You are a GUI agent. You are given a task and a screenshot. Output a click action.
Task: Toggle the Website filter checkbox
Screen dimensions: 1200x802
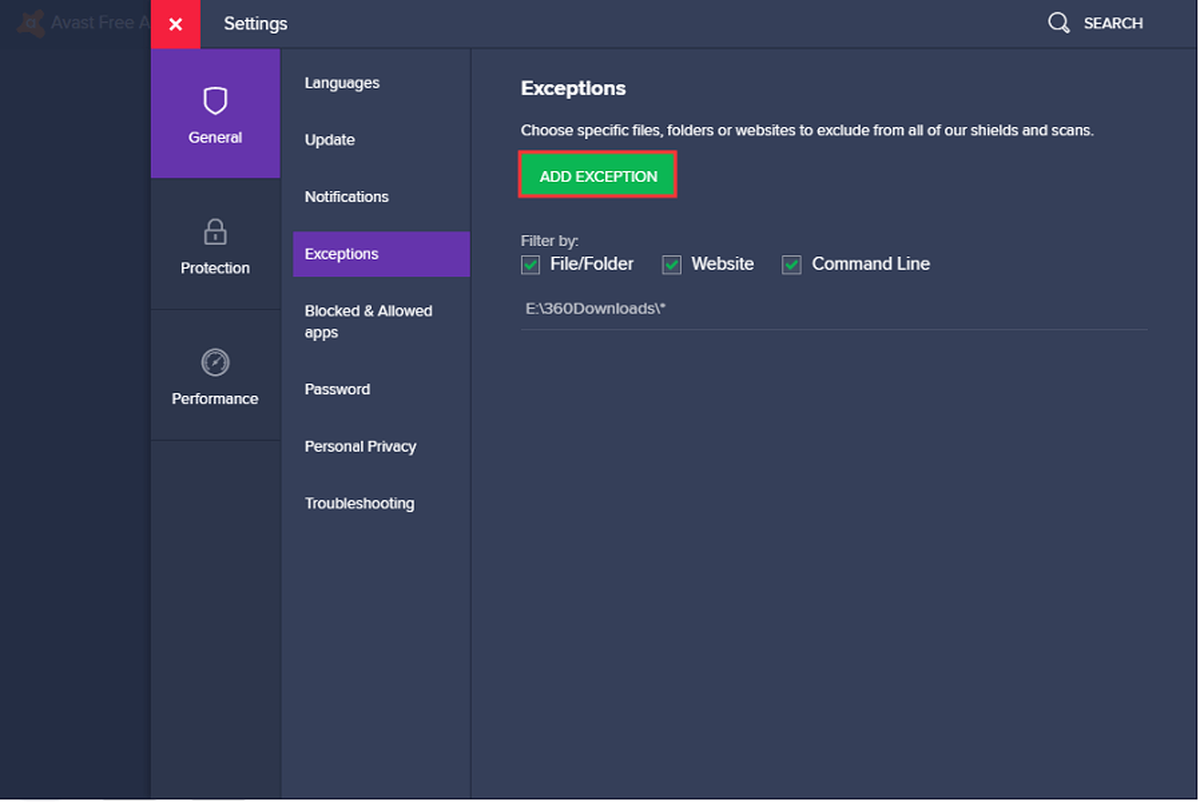point(672,265)
